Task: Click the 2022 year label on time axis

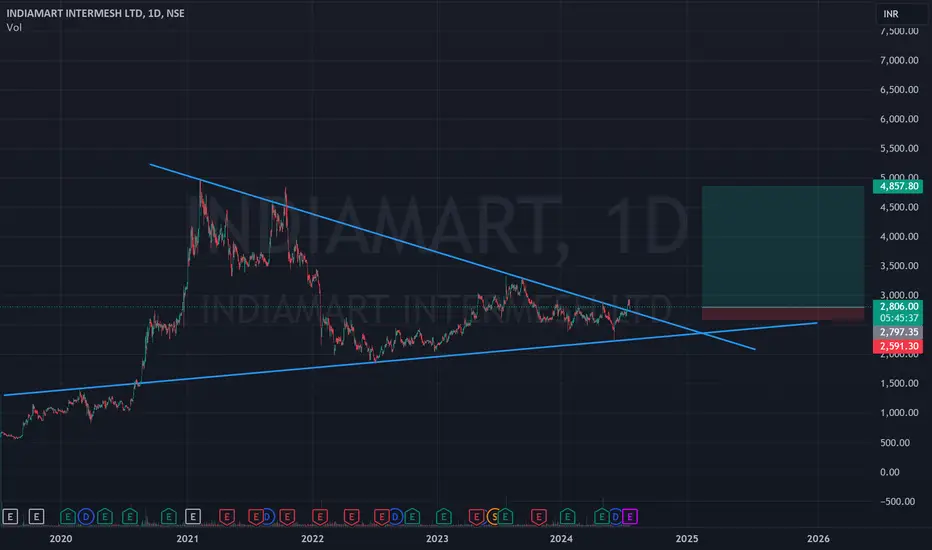Action: (313, 539)
